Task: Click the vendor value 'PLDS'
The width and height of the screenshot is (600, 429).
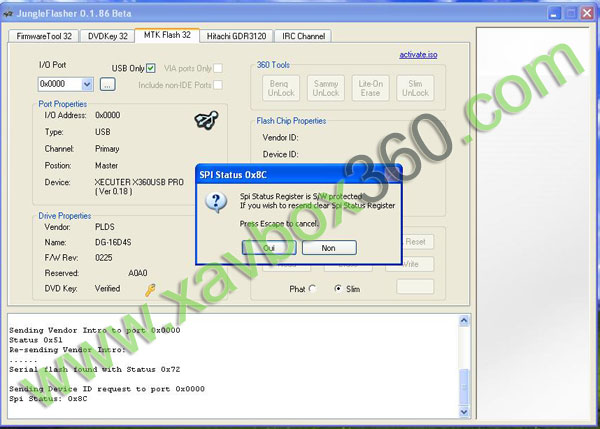Action: coord(104,227)
